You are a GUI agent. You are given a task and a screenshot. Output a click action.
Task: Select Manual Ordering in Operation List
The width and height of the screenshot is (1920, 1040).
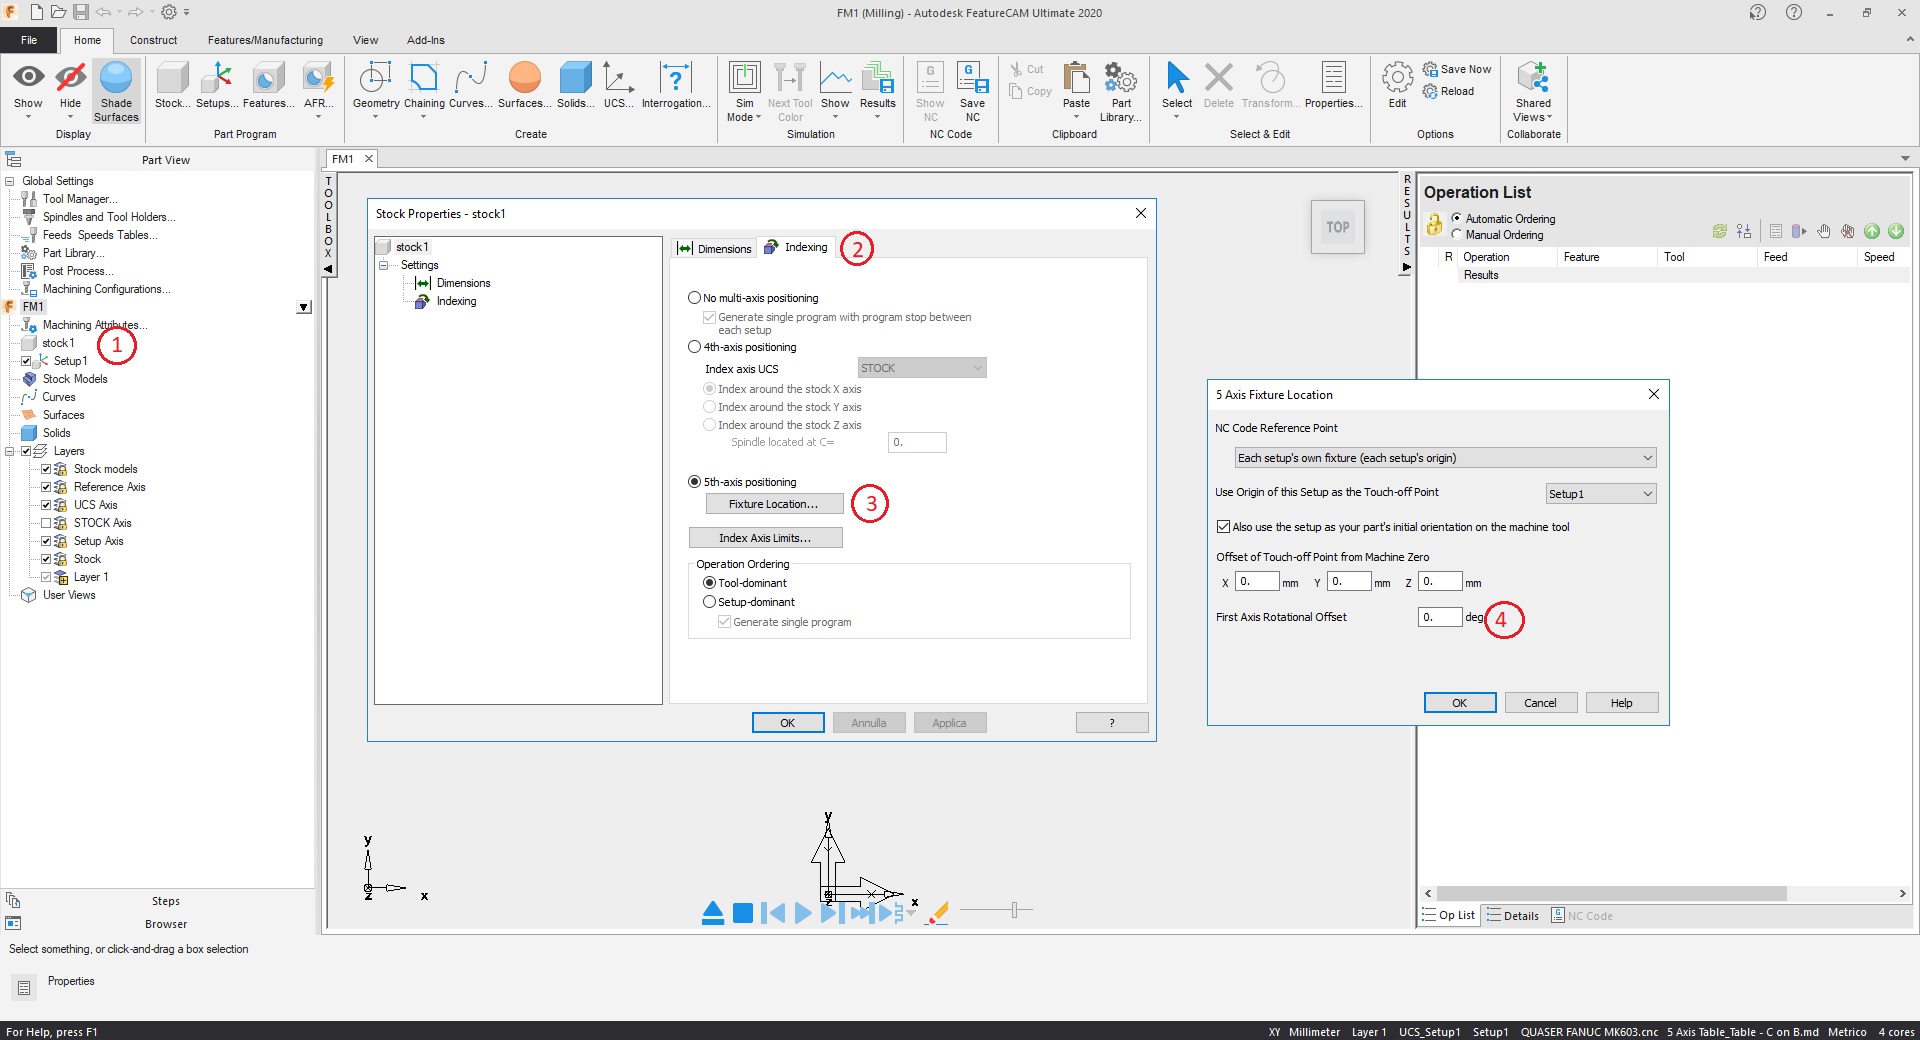(x=1456, y=235)
